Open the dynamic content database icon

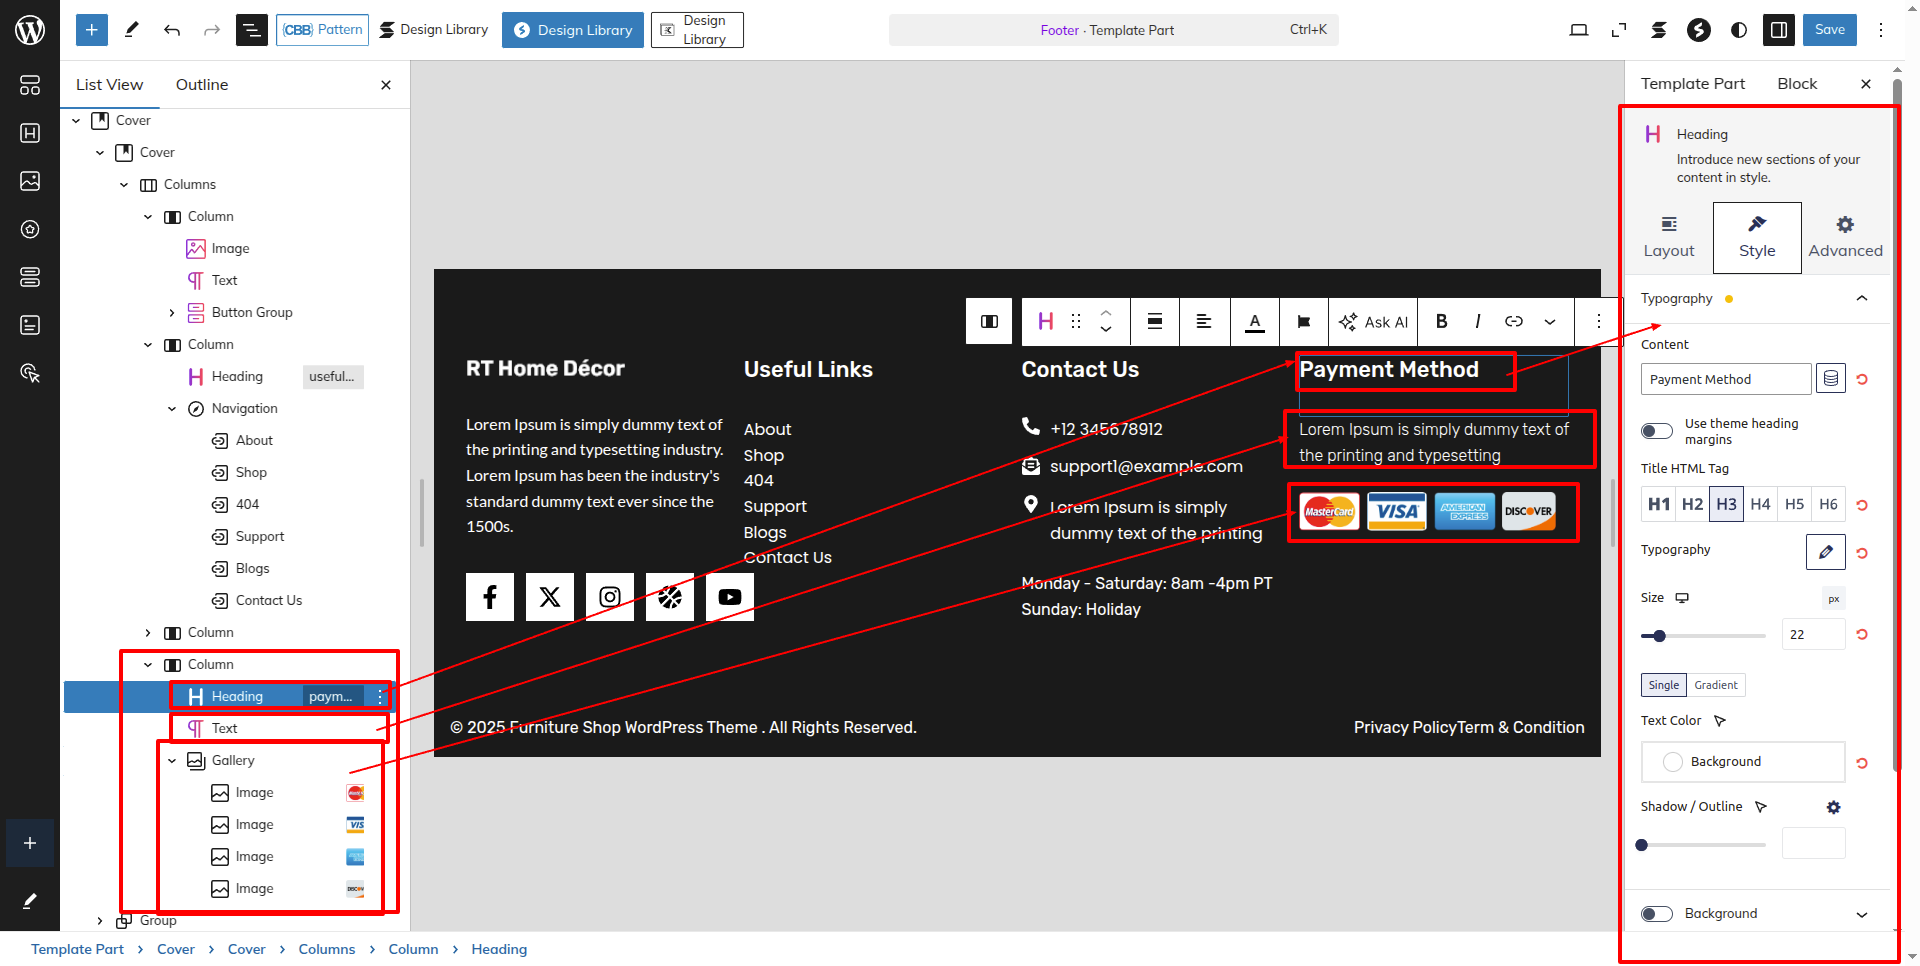point(1831,378)
